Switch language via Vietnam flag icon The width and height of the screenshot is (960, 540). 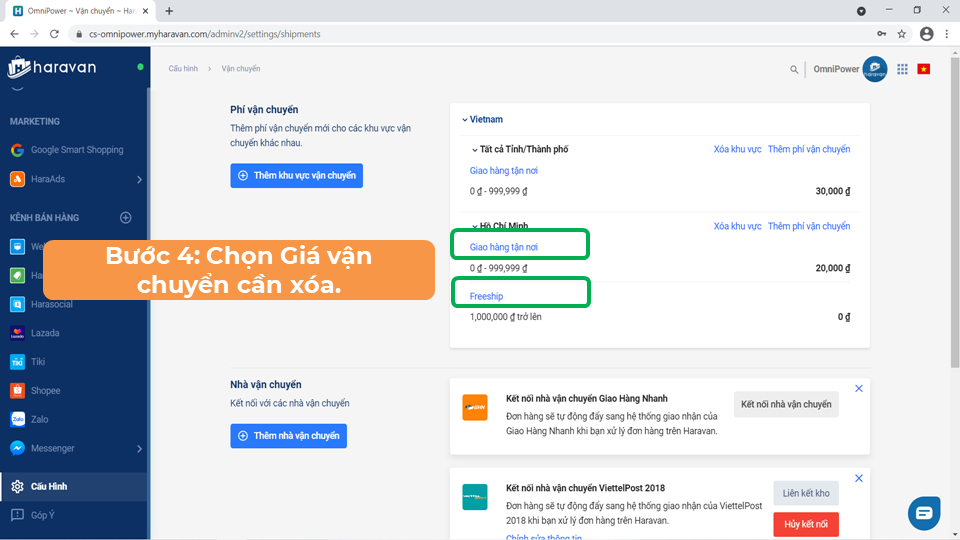(x=923, y=69)
